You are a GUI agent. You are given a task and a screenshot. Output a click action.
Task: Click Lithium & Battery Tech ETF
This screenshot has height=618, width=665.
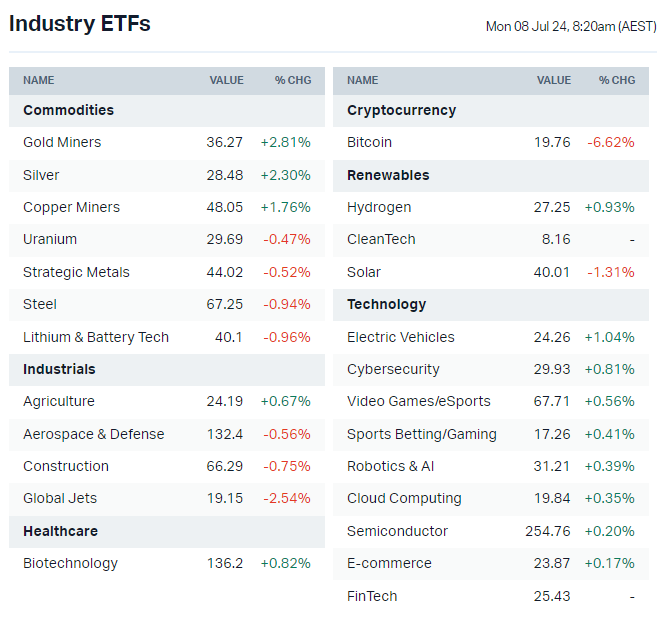point(96,337)
